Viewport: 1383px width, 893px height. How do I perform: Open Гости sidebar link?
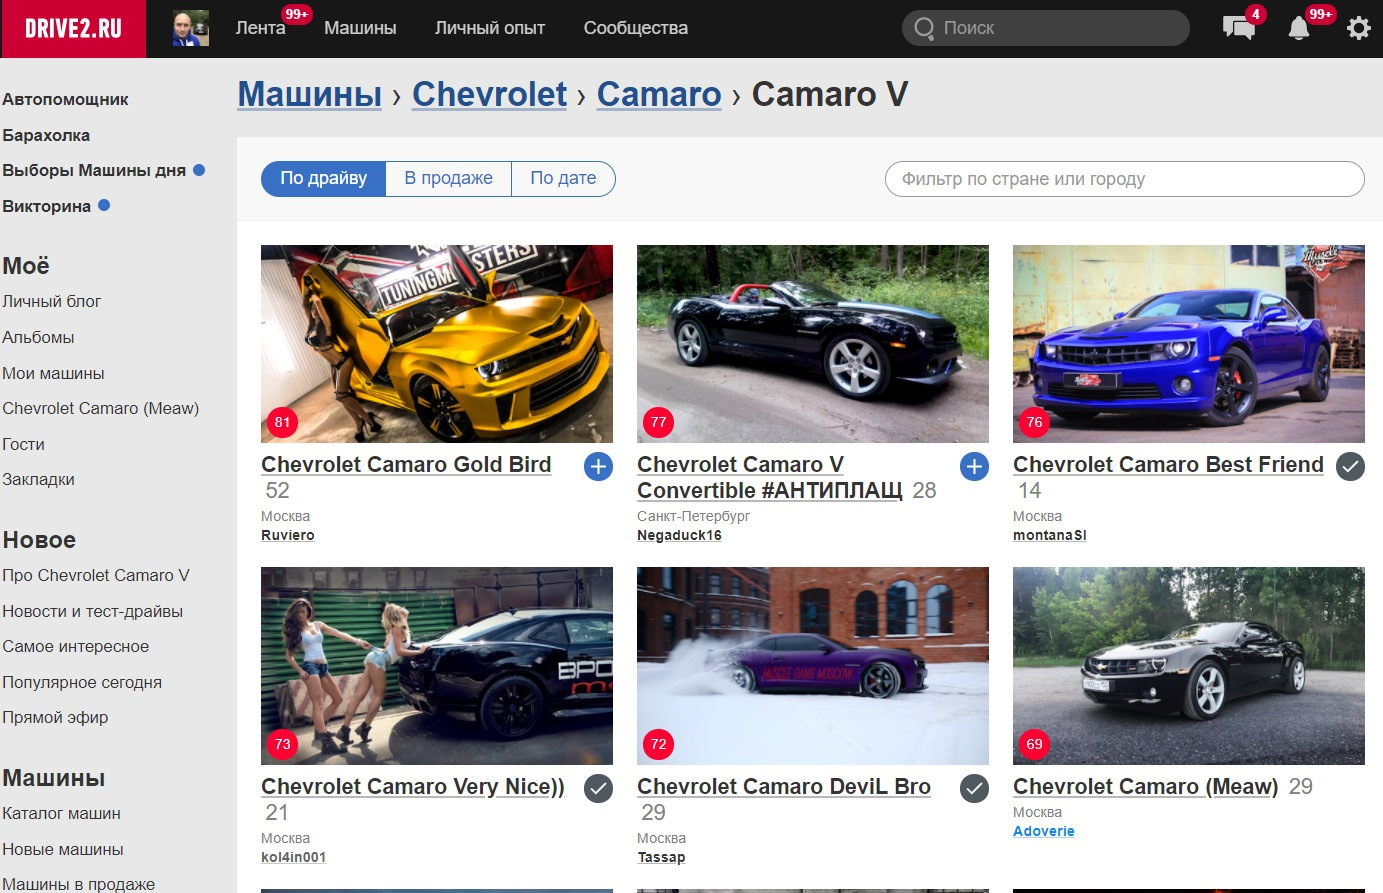point(23,444)
